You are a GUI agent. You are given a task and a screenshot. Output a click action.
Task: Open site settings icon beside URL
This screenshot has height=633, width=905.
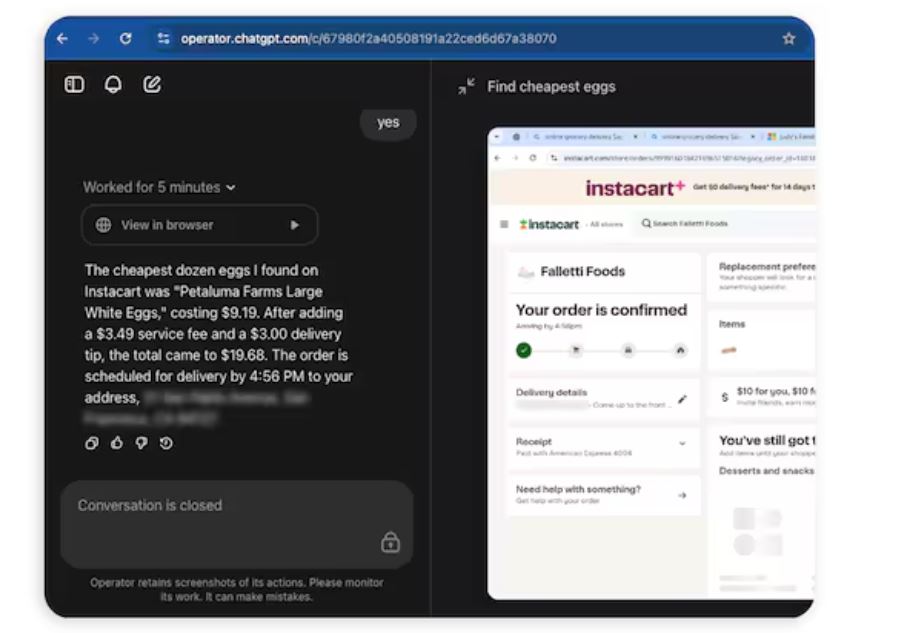tap(163, 39)
